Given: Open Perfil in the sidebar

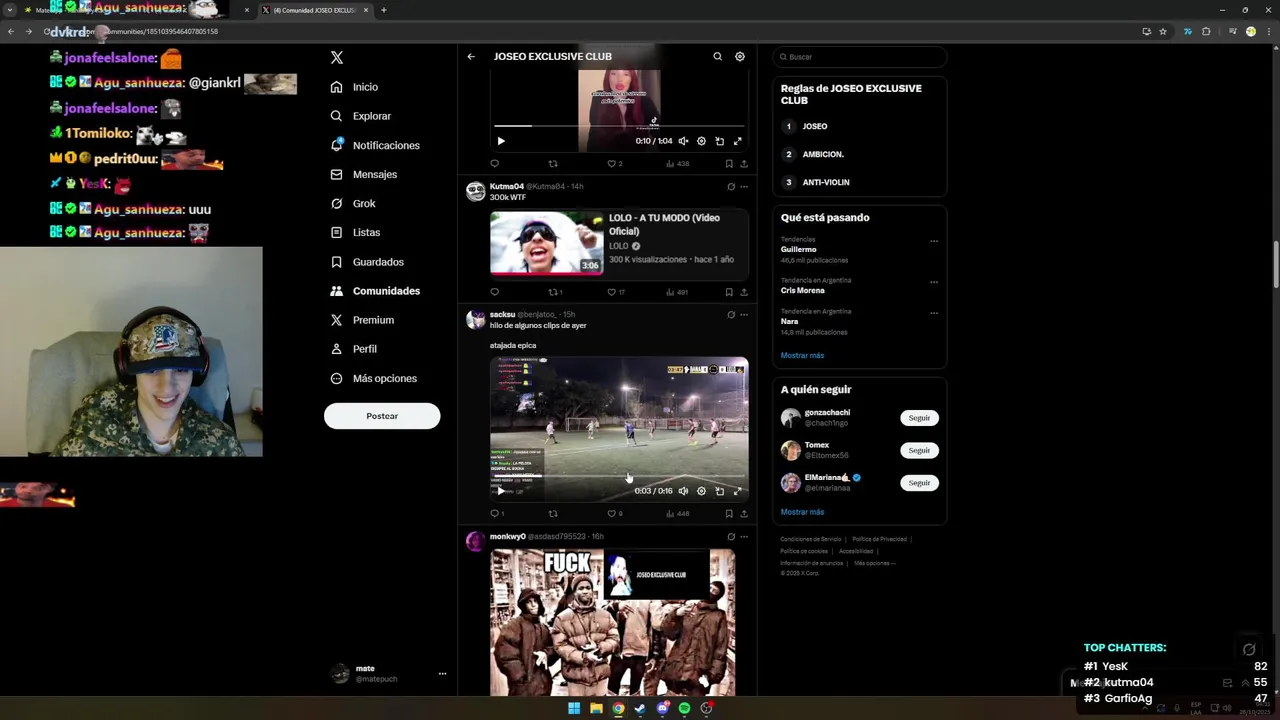Looking at the screenshot, I should point(353,349).
